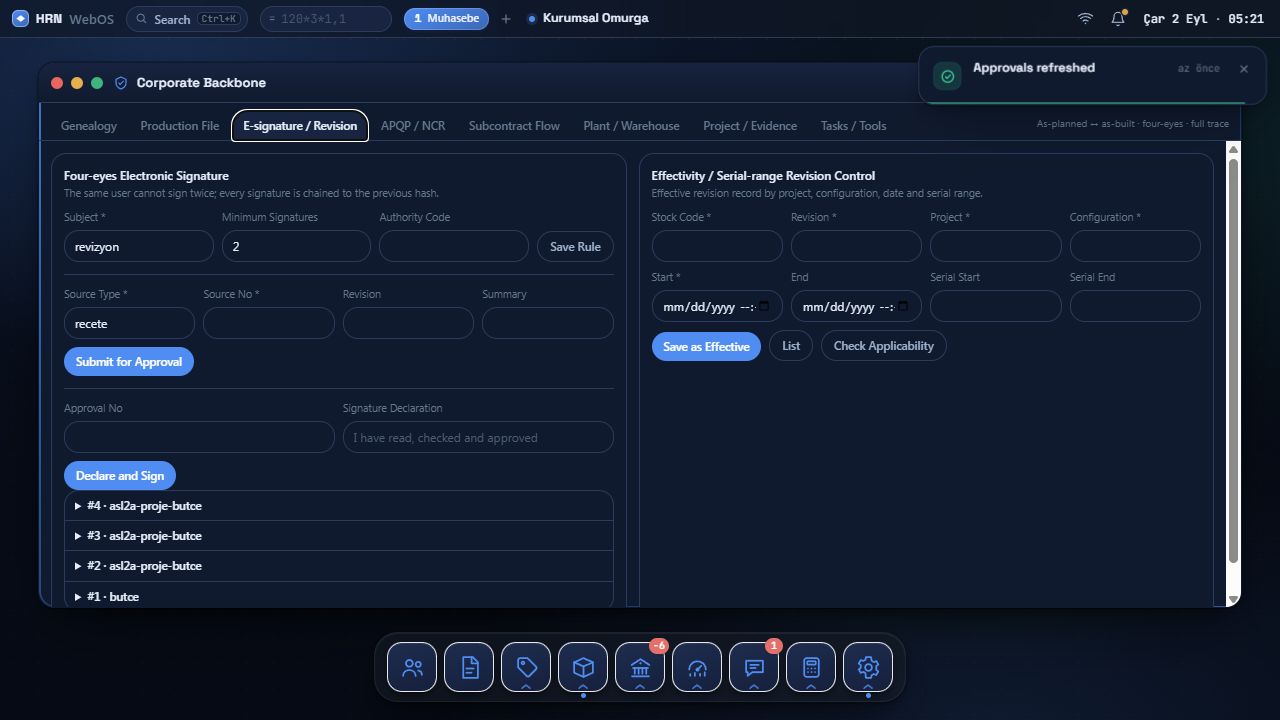
Task: Focus the Configuration field
Action: click(1135, 247)
